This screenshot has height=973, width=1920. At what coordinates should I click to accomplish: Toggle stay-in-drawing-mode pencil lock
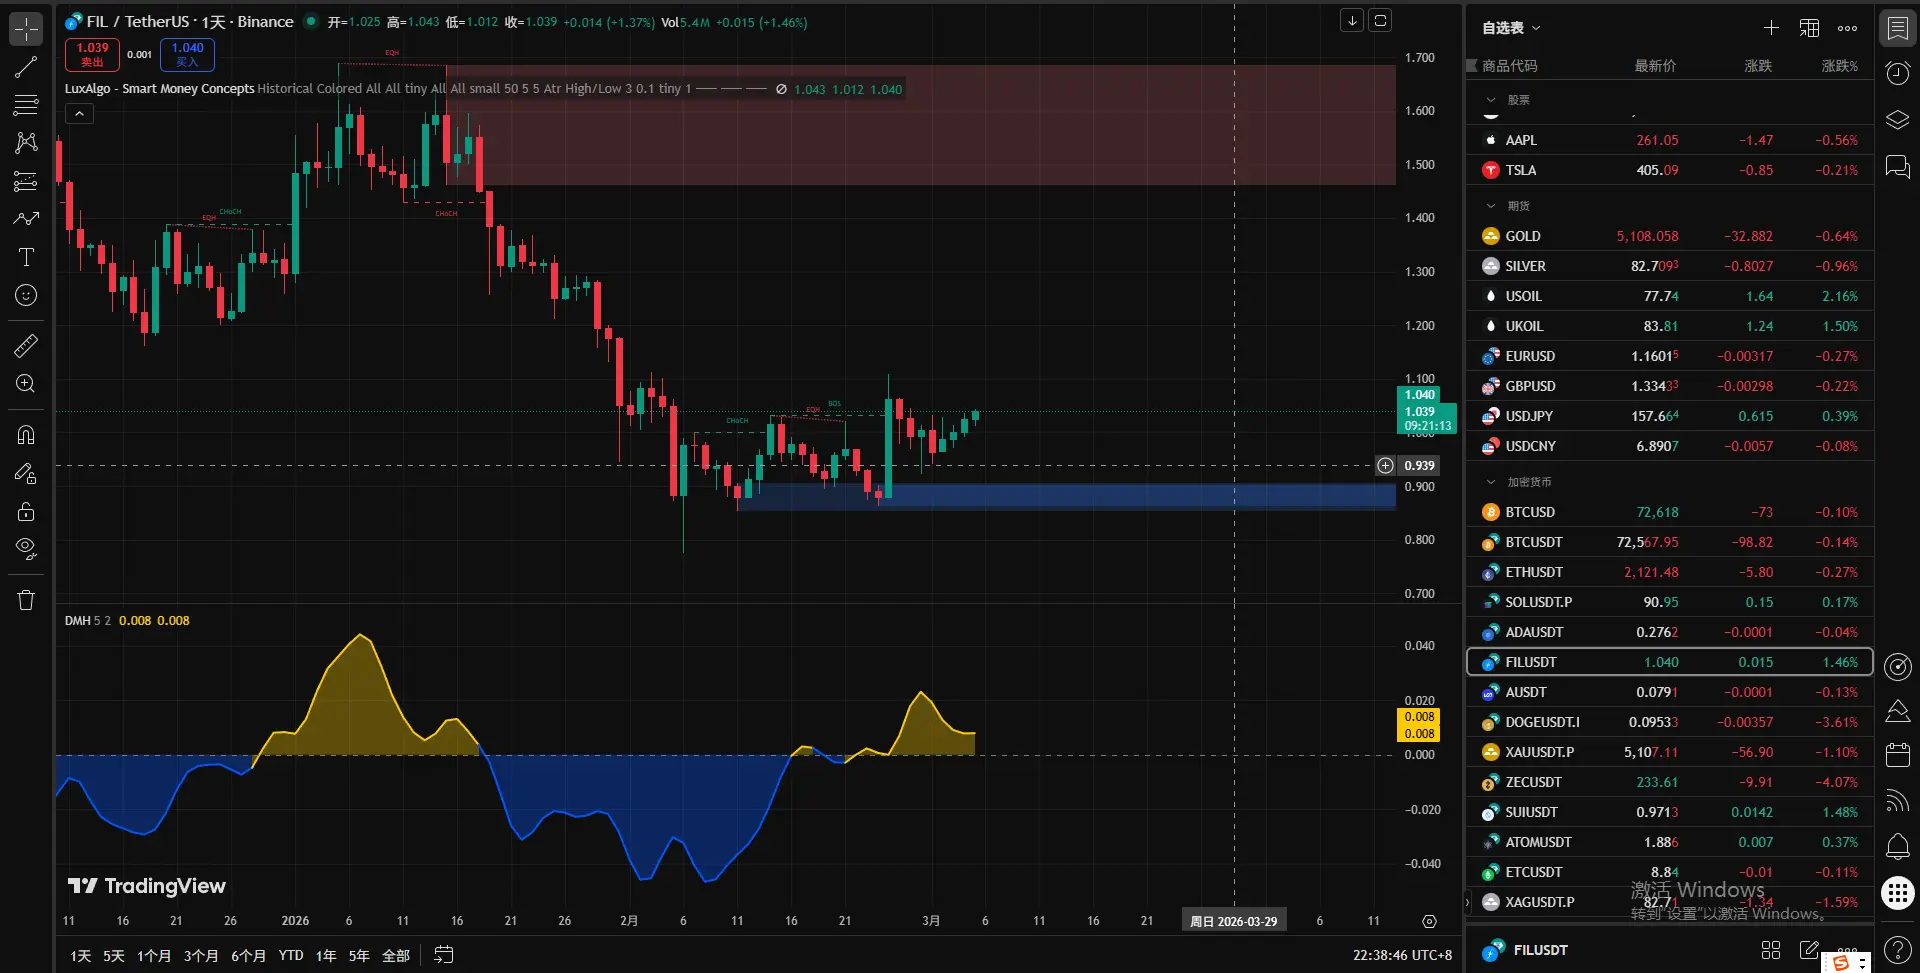(x=26, y=473)
